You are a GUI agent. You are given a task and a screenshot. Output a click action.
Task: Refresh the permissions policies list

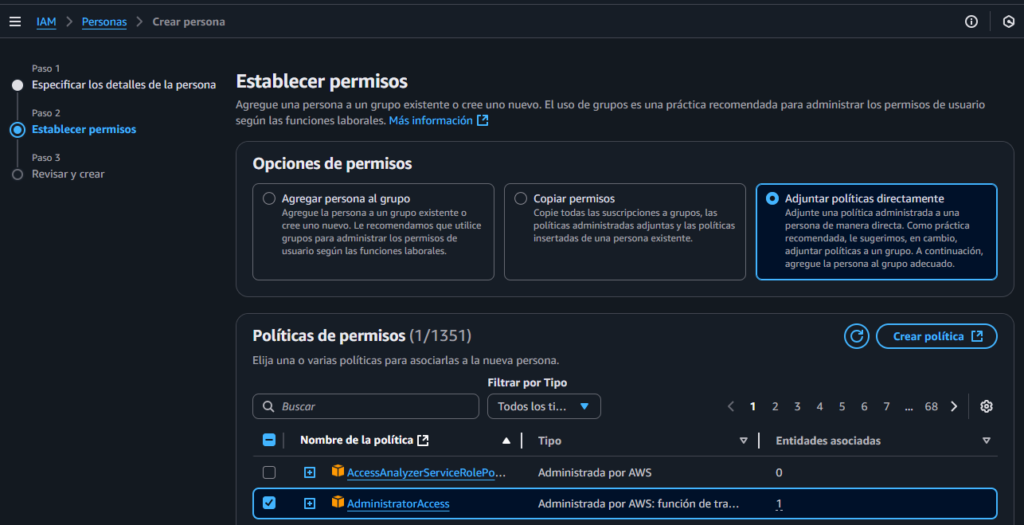(x=856, y=336)
